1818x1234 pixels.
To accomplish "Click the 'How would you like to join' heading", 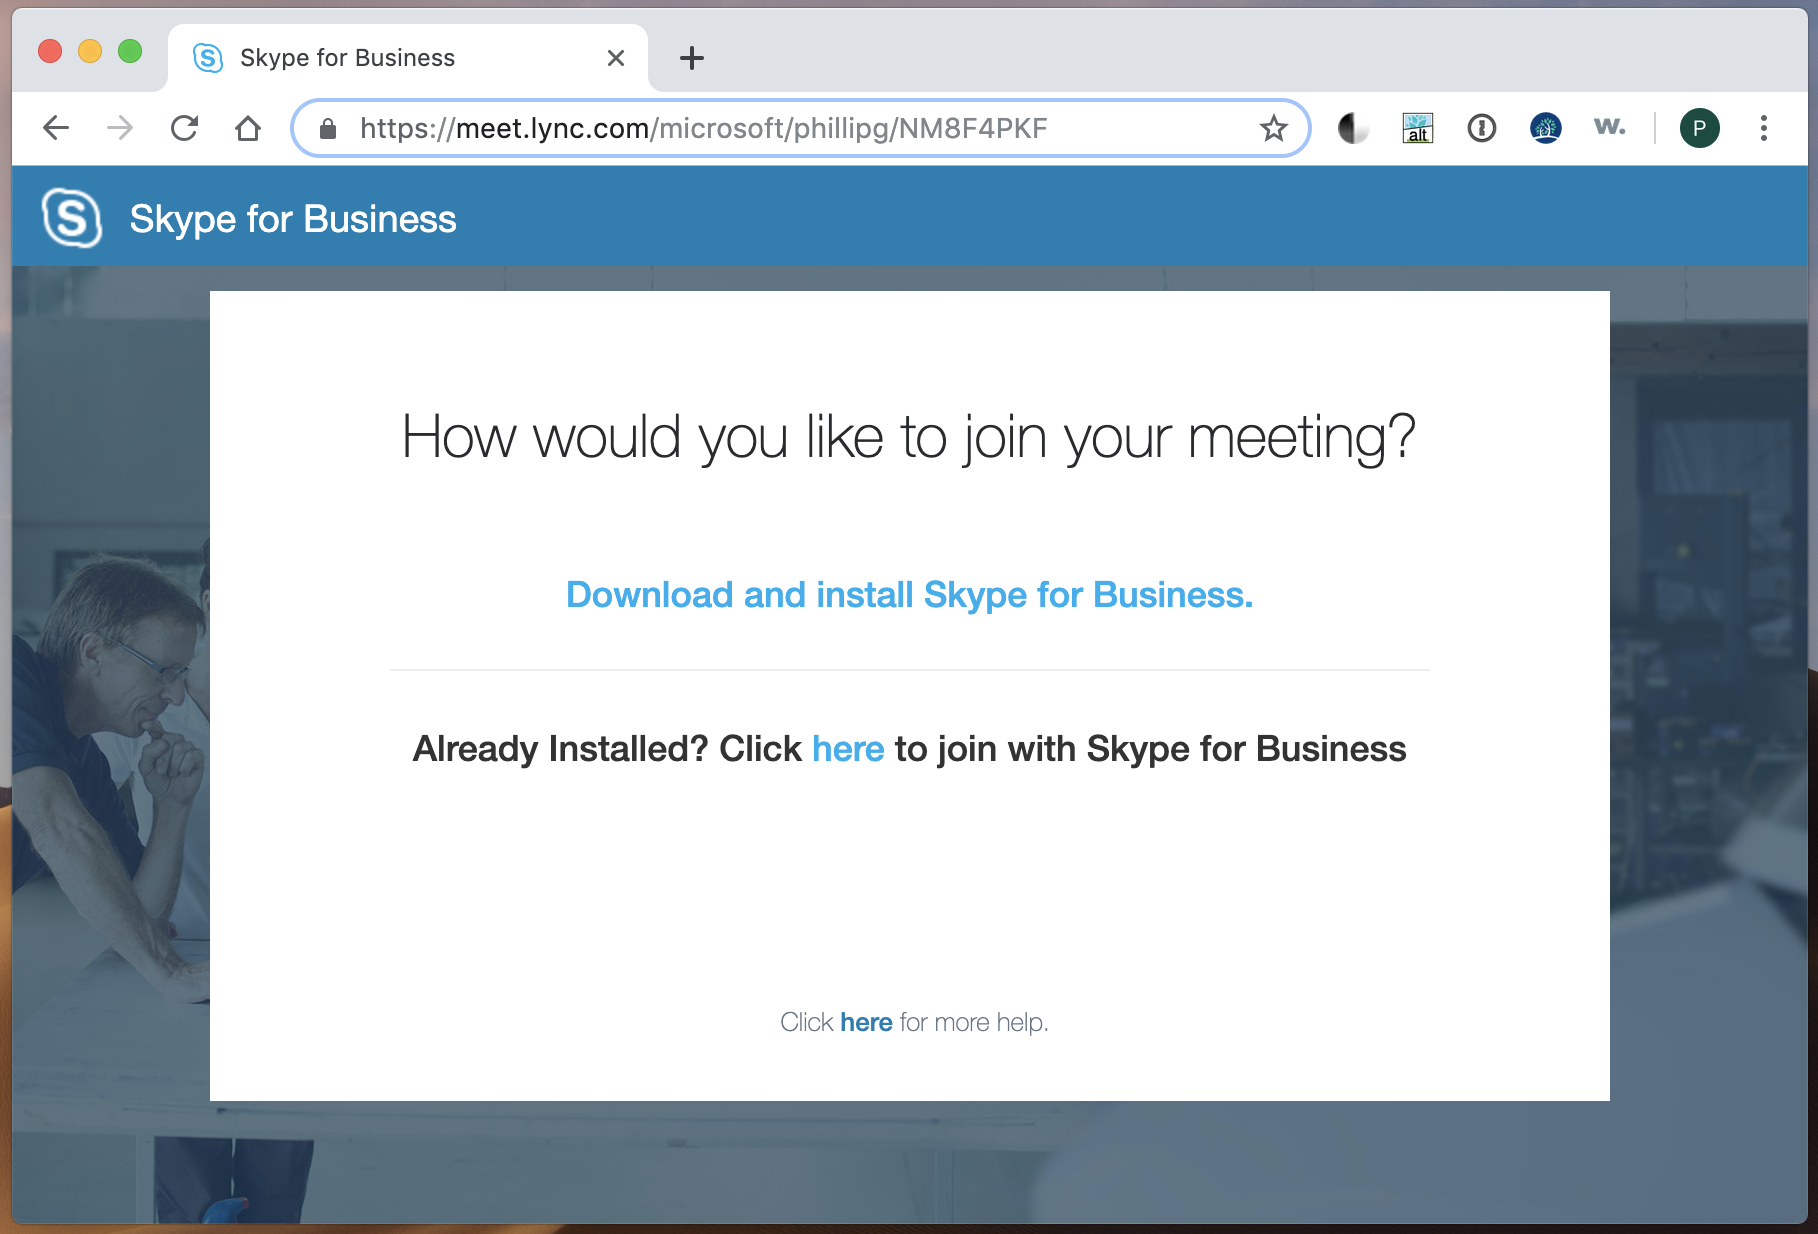I will coord(909,438).
